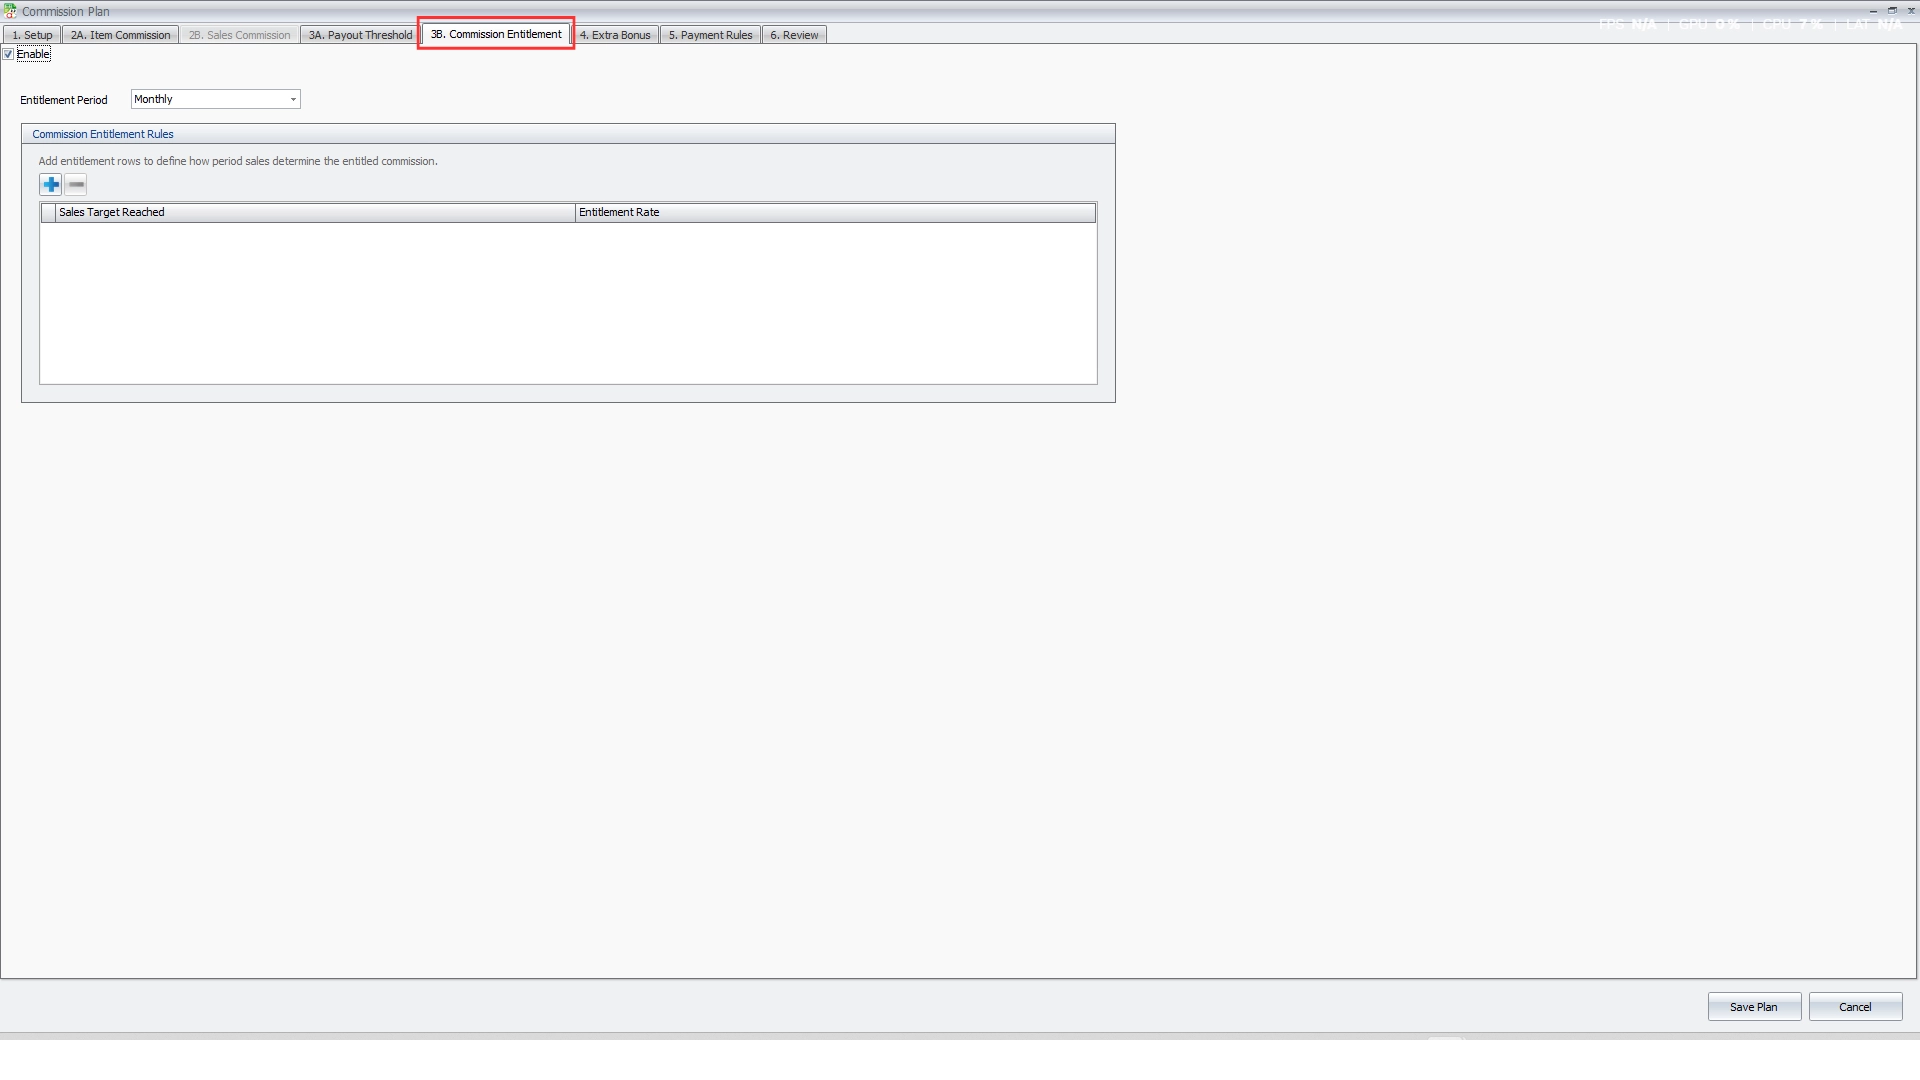Click the empty entitlement rules grid area

[x=568, y=303]
